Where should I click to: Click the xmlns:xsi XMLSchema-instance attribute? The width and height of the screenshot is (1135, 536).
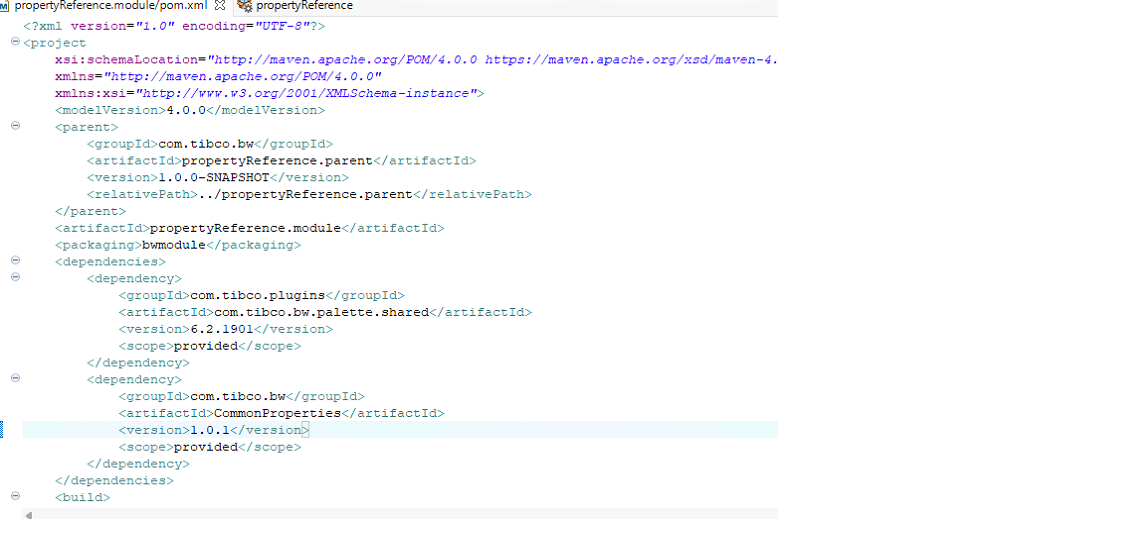(x=266, y=93)
